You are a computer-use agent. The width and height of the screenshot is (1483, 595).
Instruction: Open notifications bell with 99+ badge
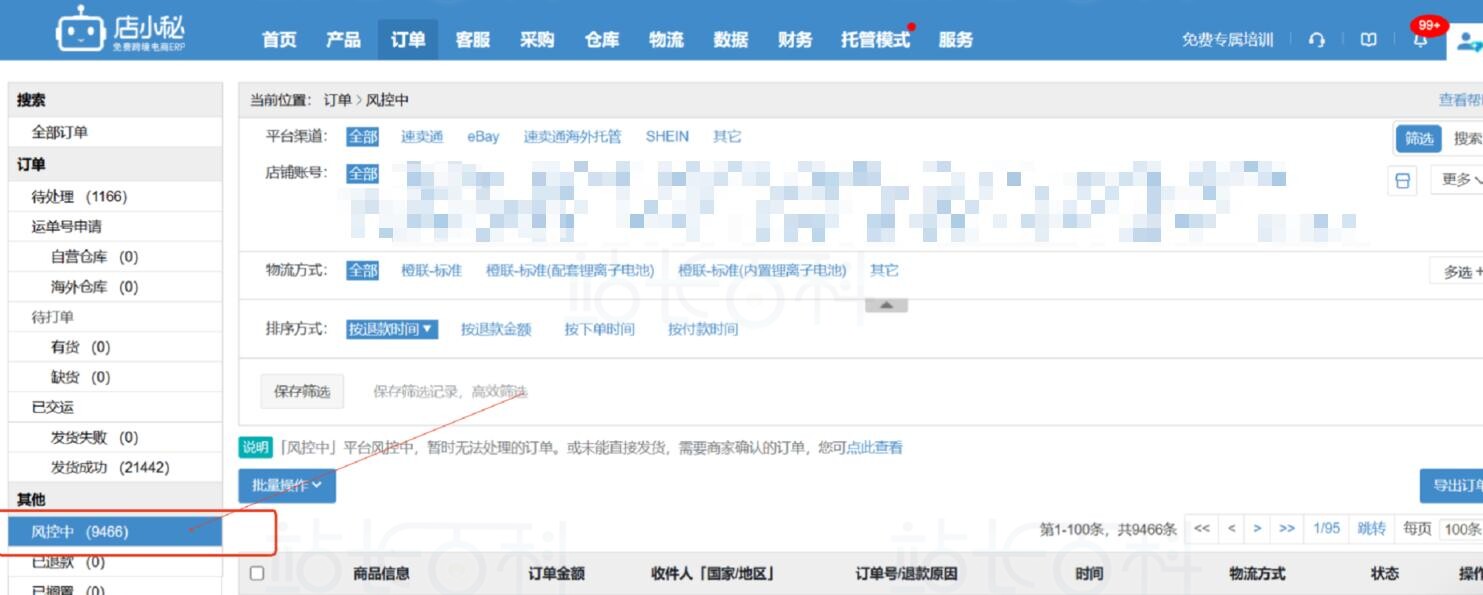pos(1420,40)
